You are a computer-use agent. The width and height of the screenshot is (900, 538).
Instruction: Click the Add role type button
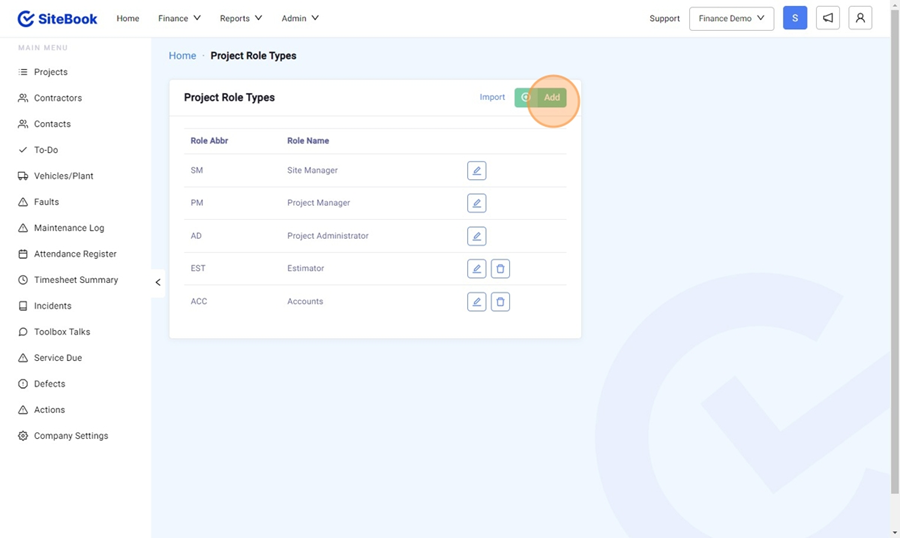pos(541,97)
